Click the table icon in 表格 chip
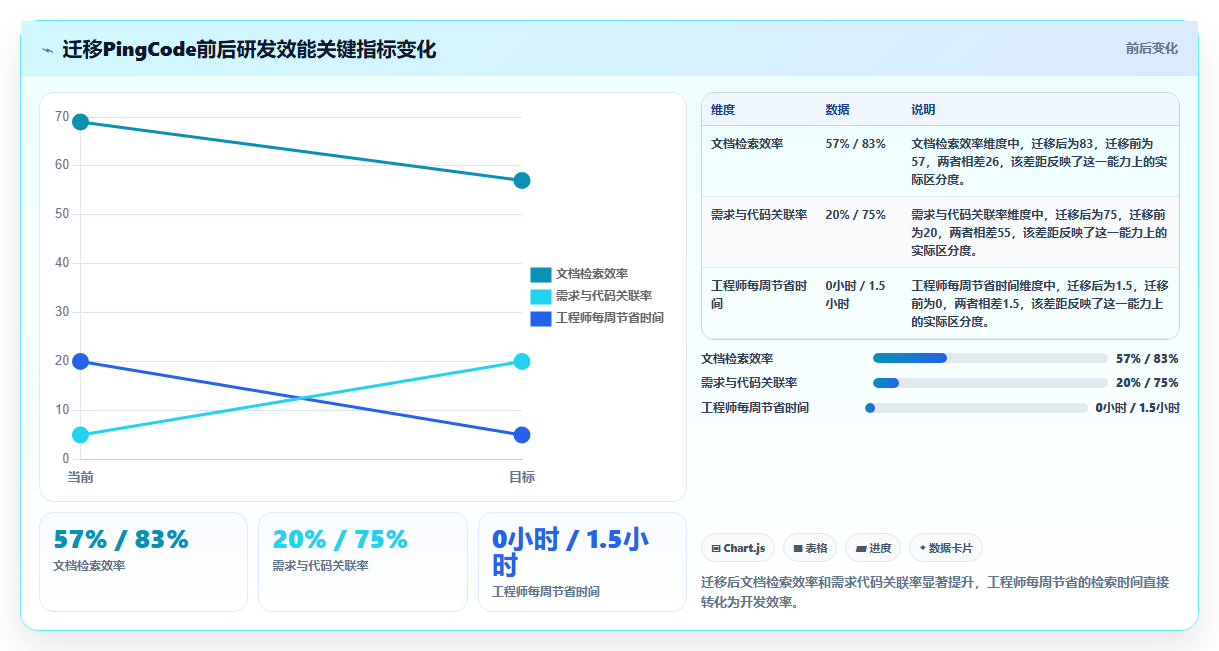1219x651 pixels. pyautogui.click(x=798, y=549)
